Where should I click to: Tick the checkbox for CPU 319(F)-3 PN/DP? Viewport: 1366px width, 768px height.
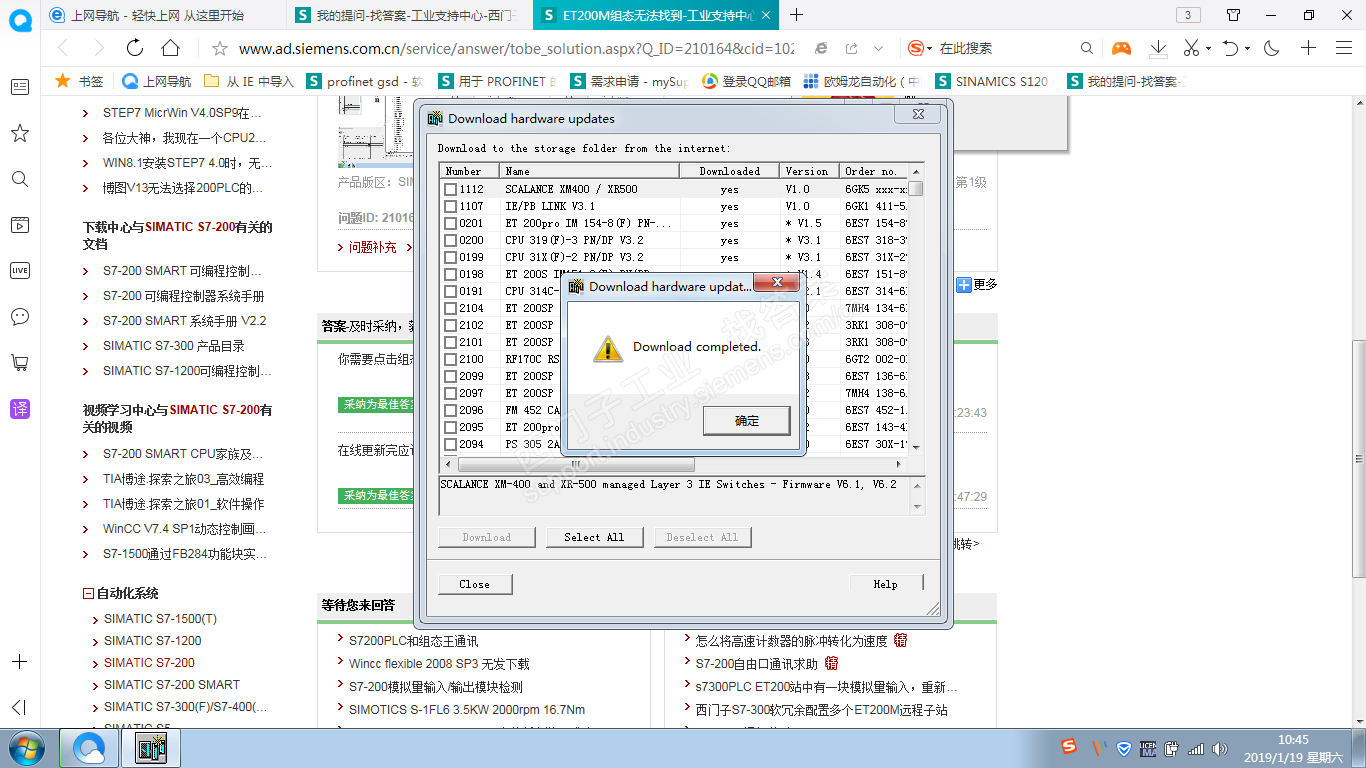(x=450, y=240)
